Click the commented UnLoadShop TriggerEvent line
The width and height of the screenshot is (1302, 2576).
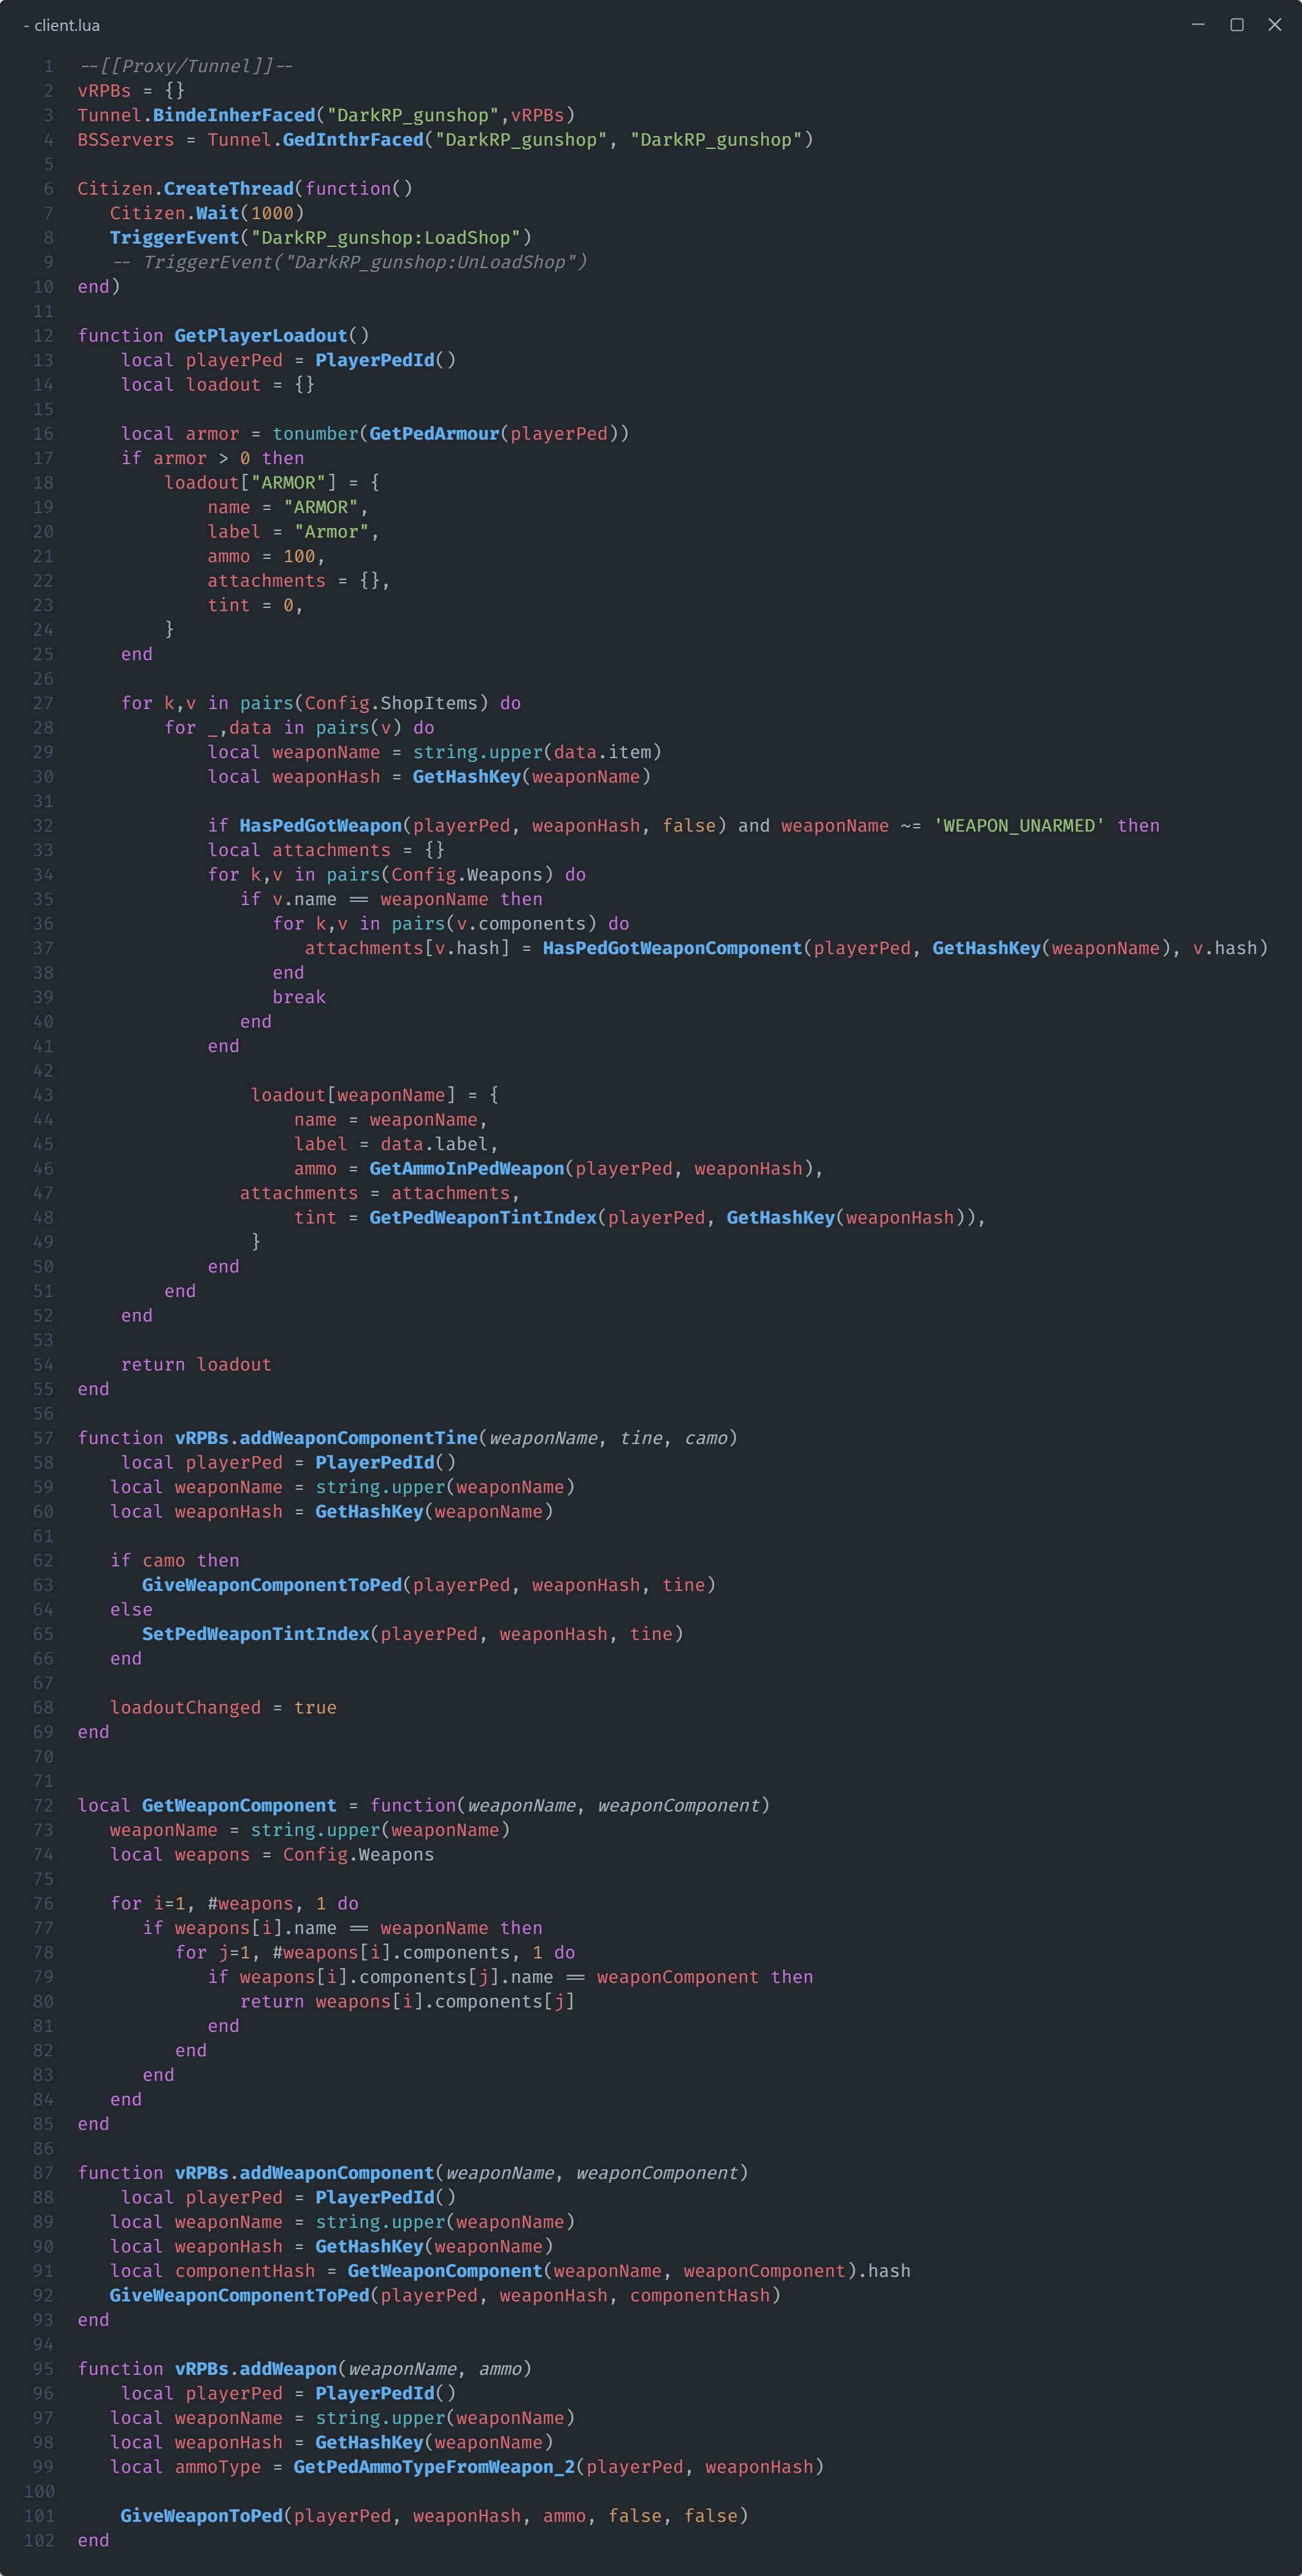point(350,262)
